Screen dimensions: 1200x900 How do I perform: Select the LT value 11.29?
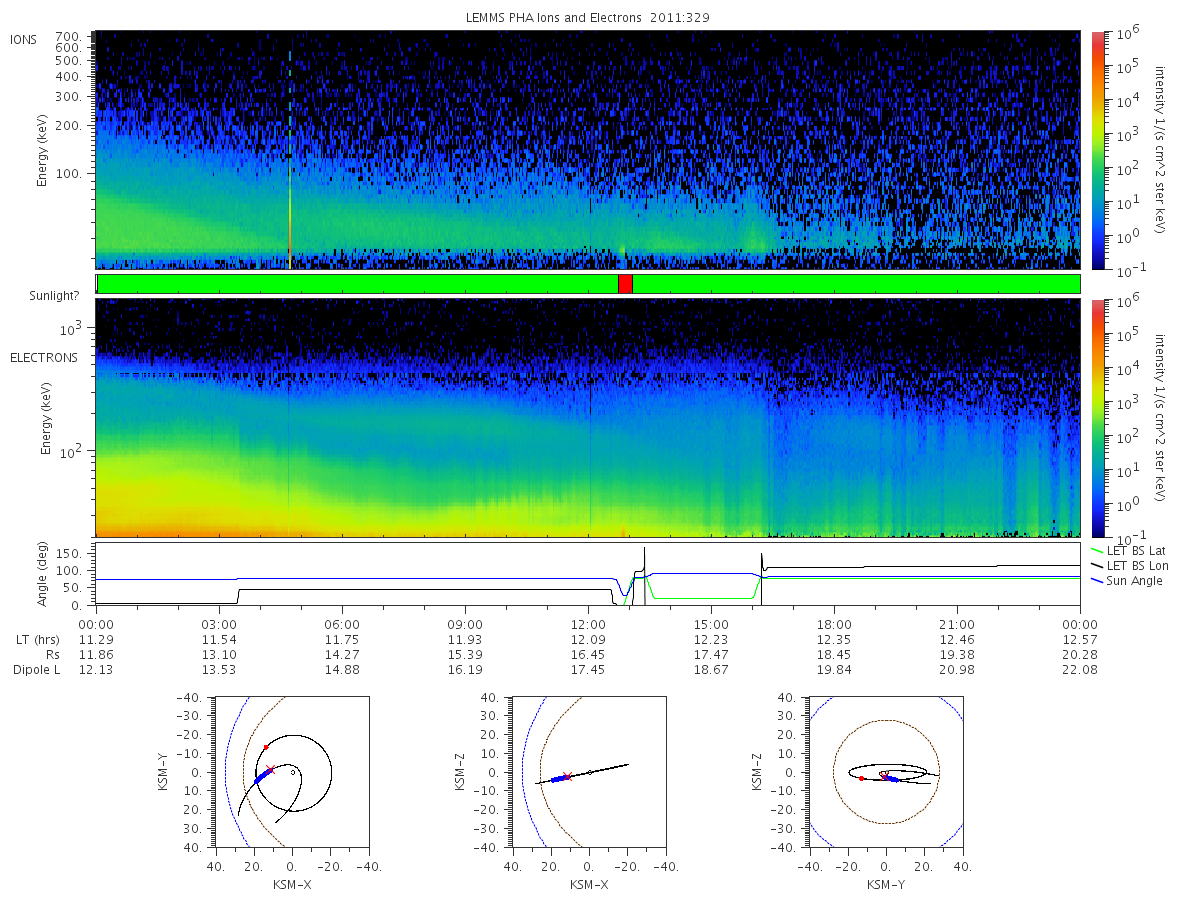[x=96, y=638]
